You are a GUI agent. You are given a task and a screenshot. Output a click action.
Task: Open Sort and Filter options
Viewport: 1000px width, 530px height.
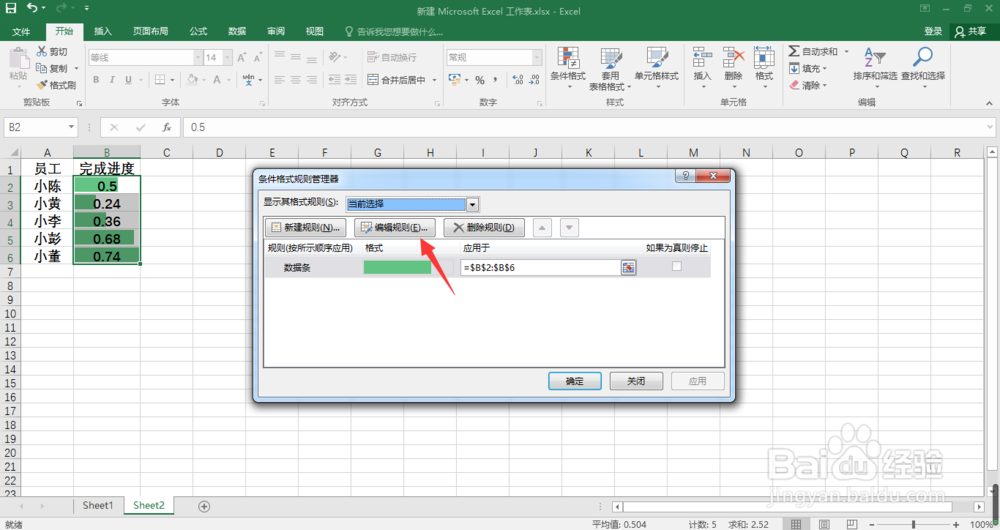click(x=874, y=67)
